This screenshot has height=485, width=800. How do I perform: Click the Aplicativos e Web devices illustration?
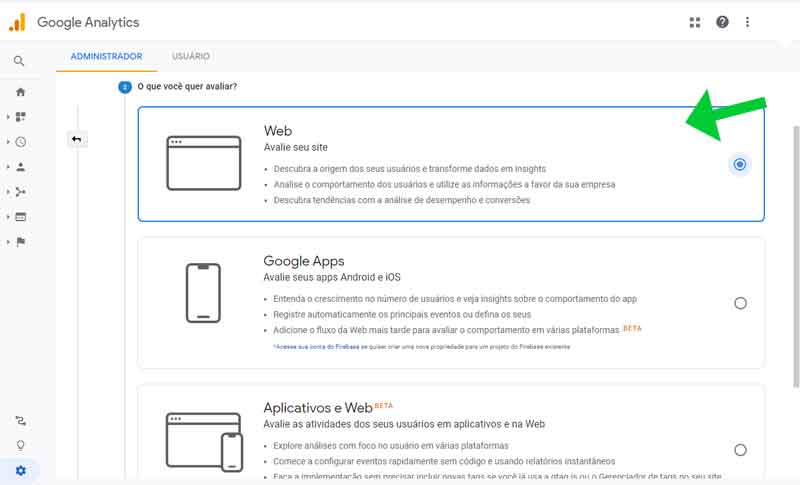pyautogui.click(x=204, y=442)
